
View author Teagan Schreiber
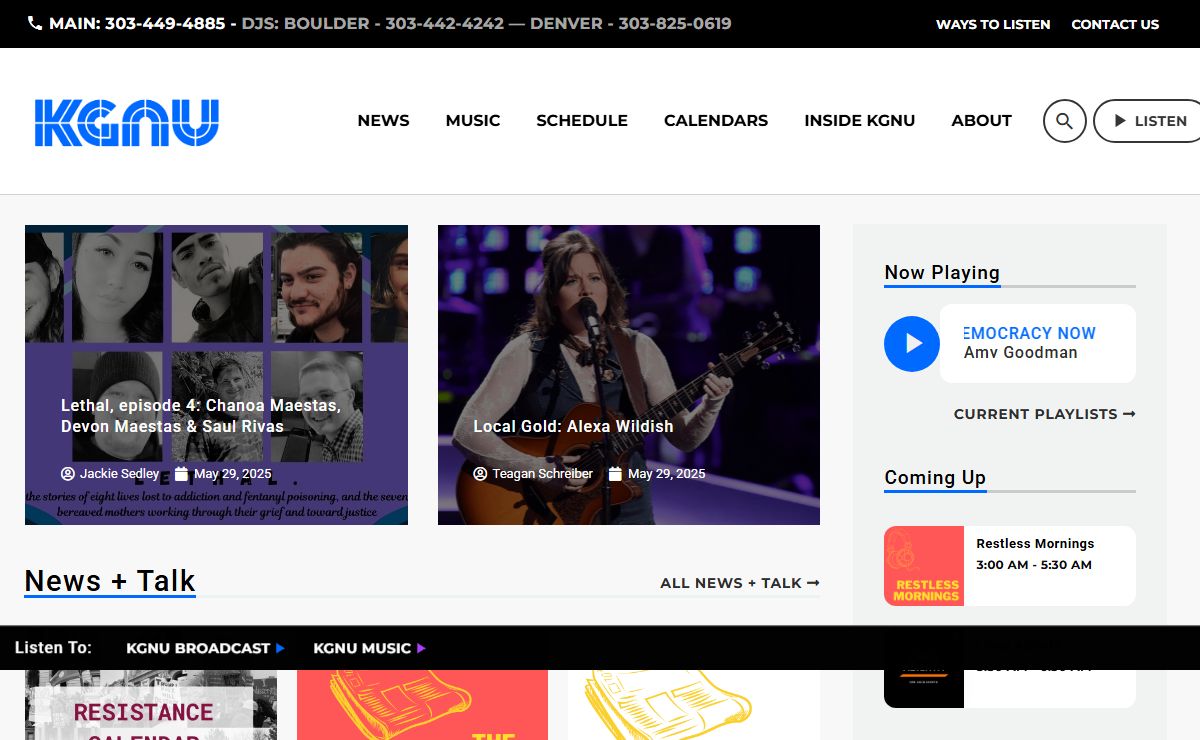542,474
